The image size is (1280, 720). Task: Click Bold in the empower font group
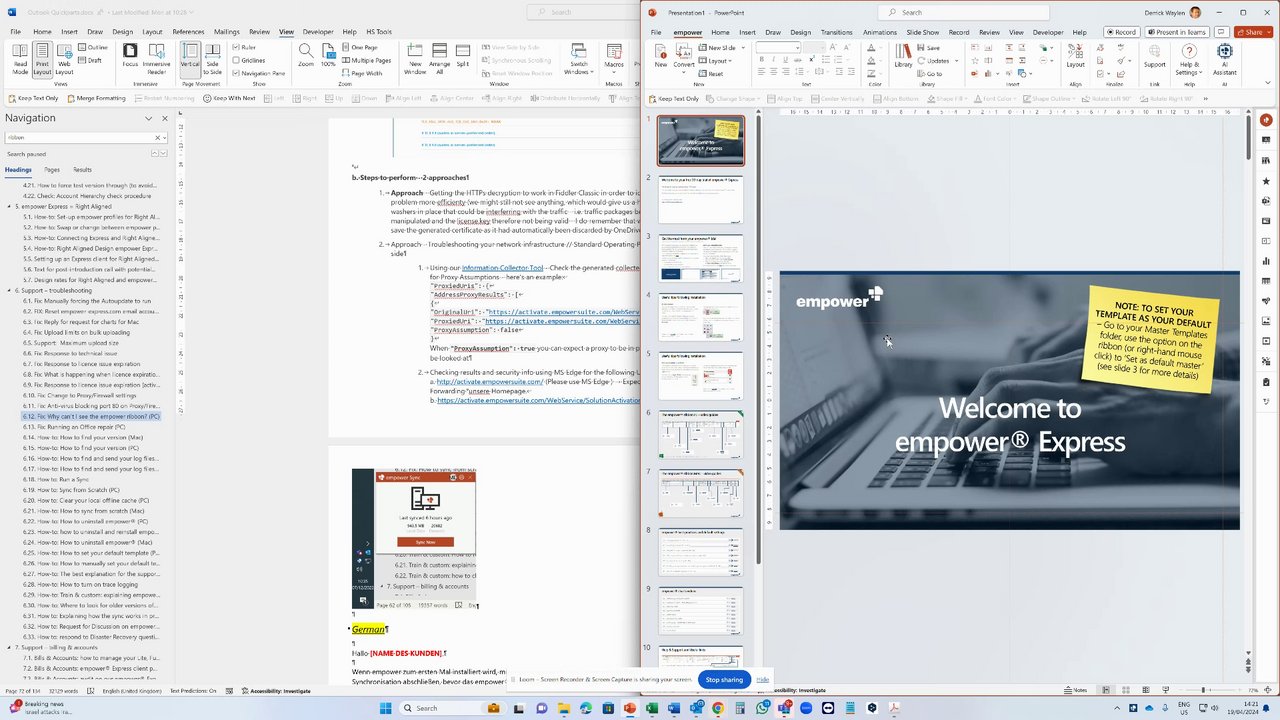761,60
